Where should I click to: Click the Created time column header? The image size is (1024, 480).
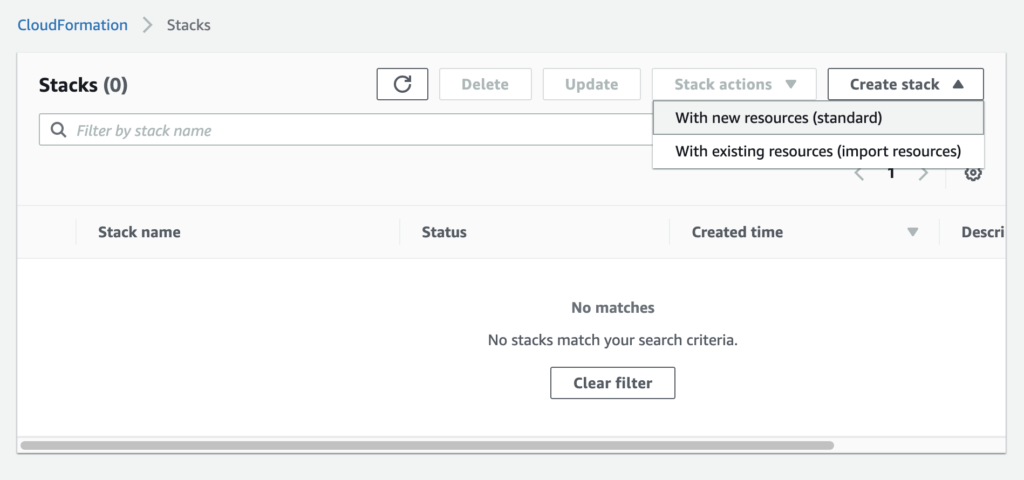point(737,232)
